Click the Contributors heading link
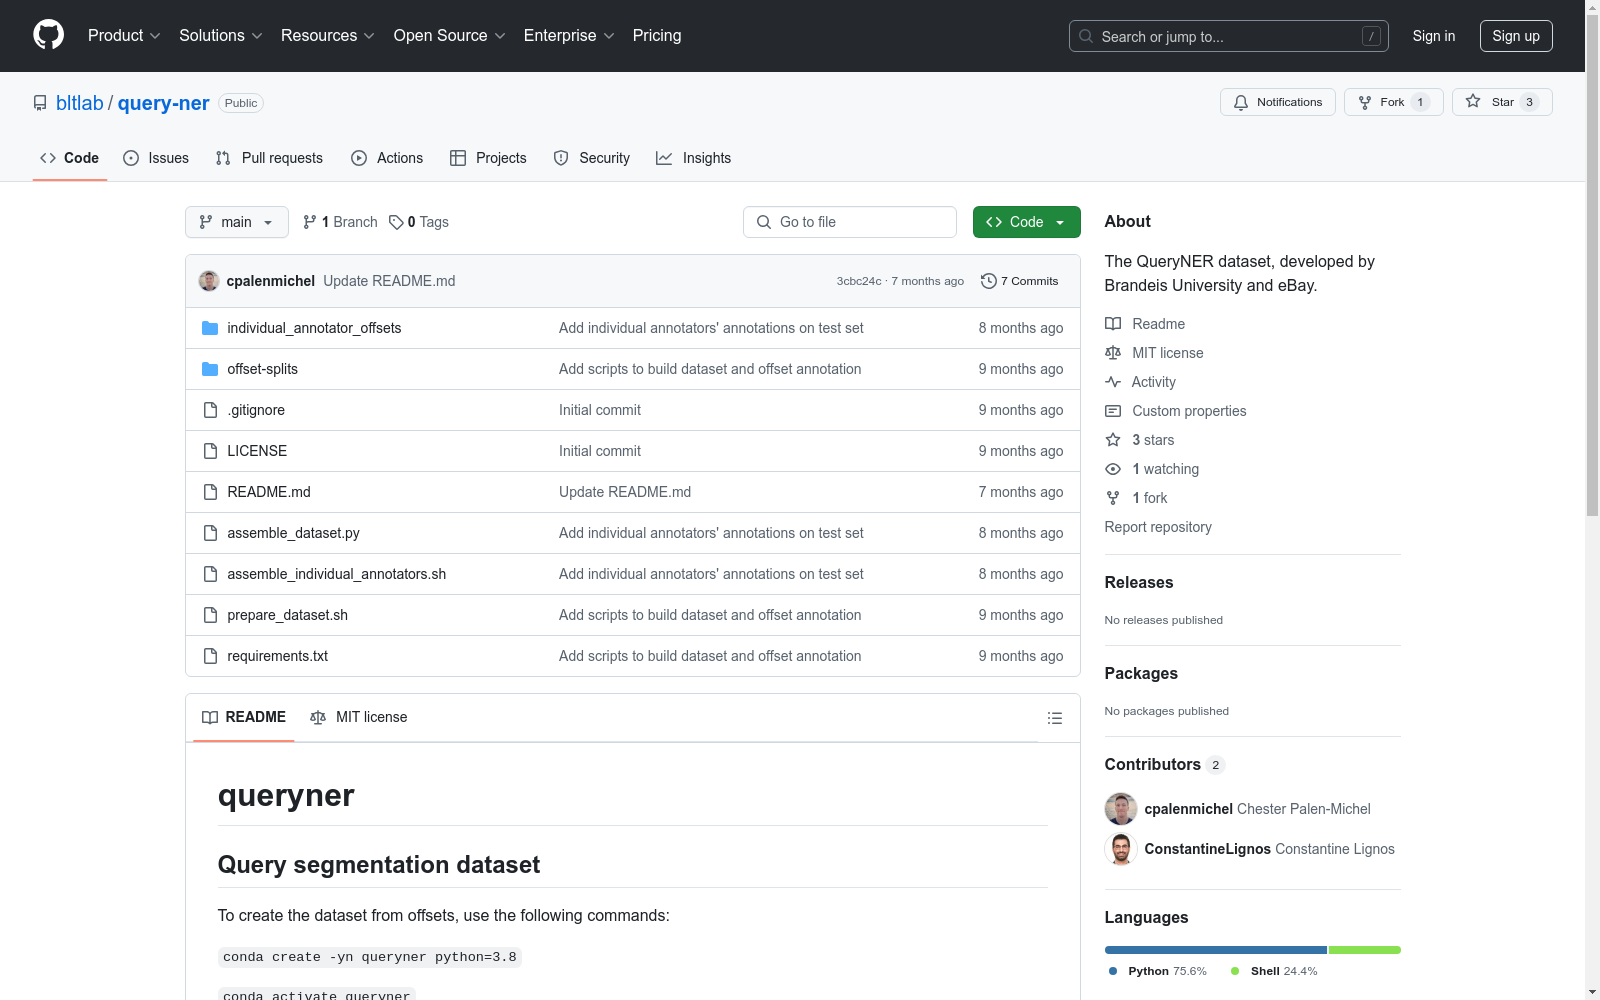This screenshot has height=1000, width=1600. [x=1153, y=764]
